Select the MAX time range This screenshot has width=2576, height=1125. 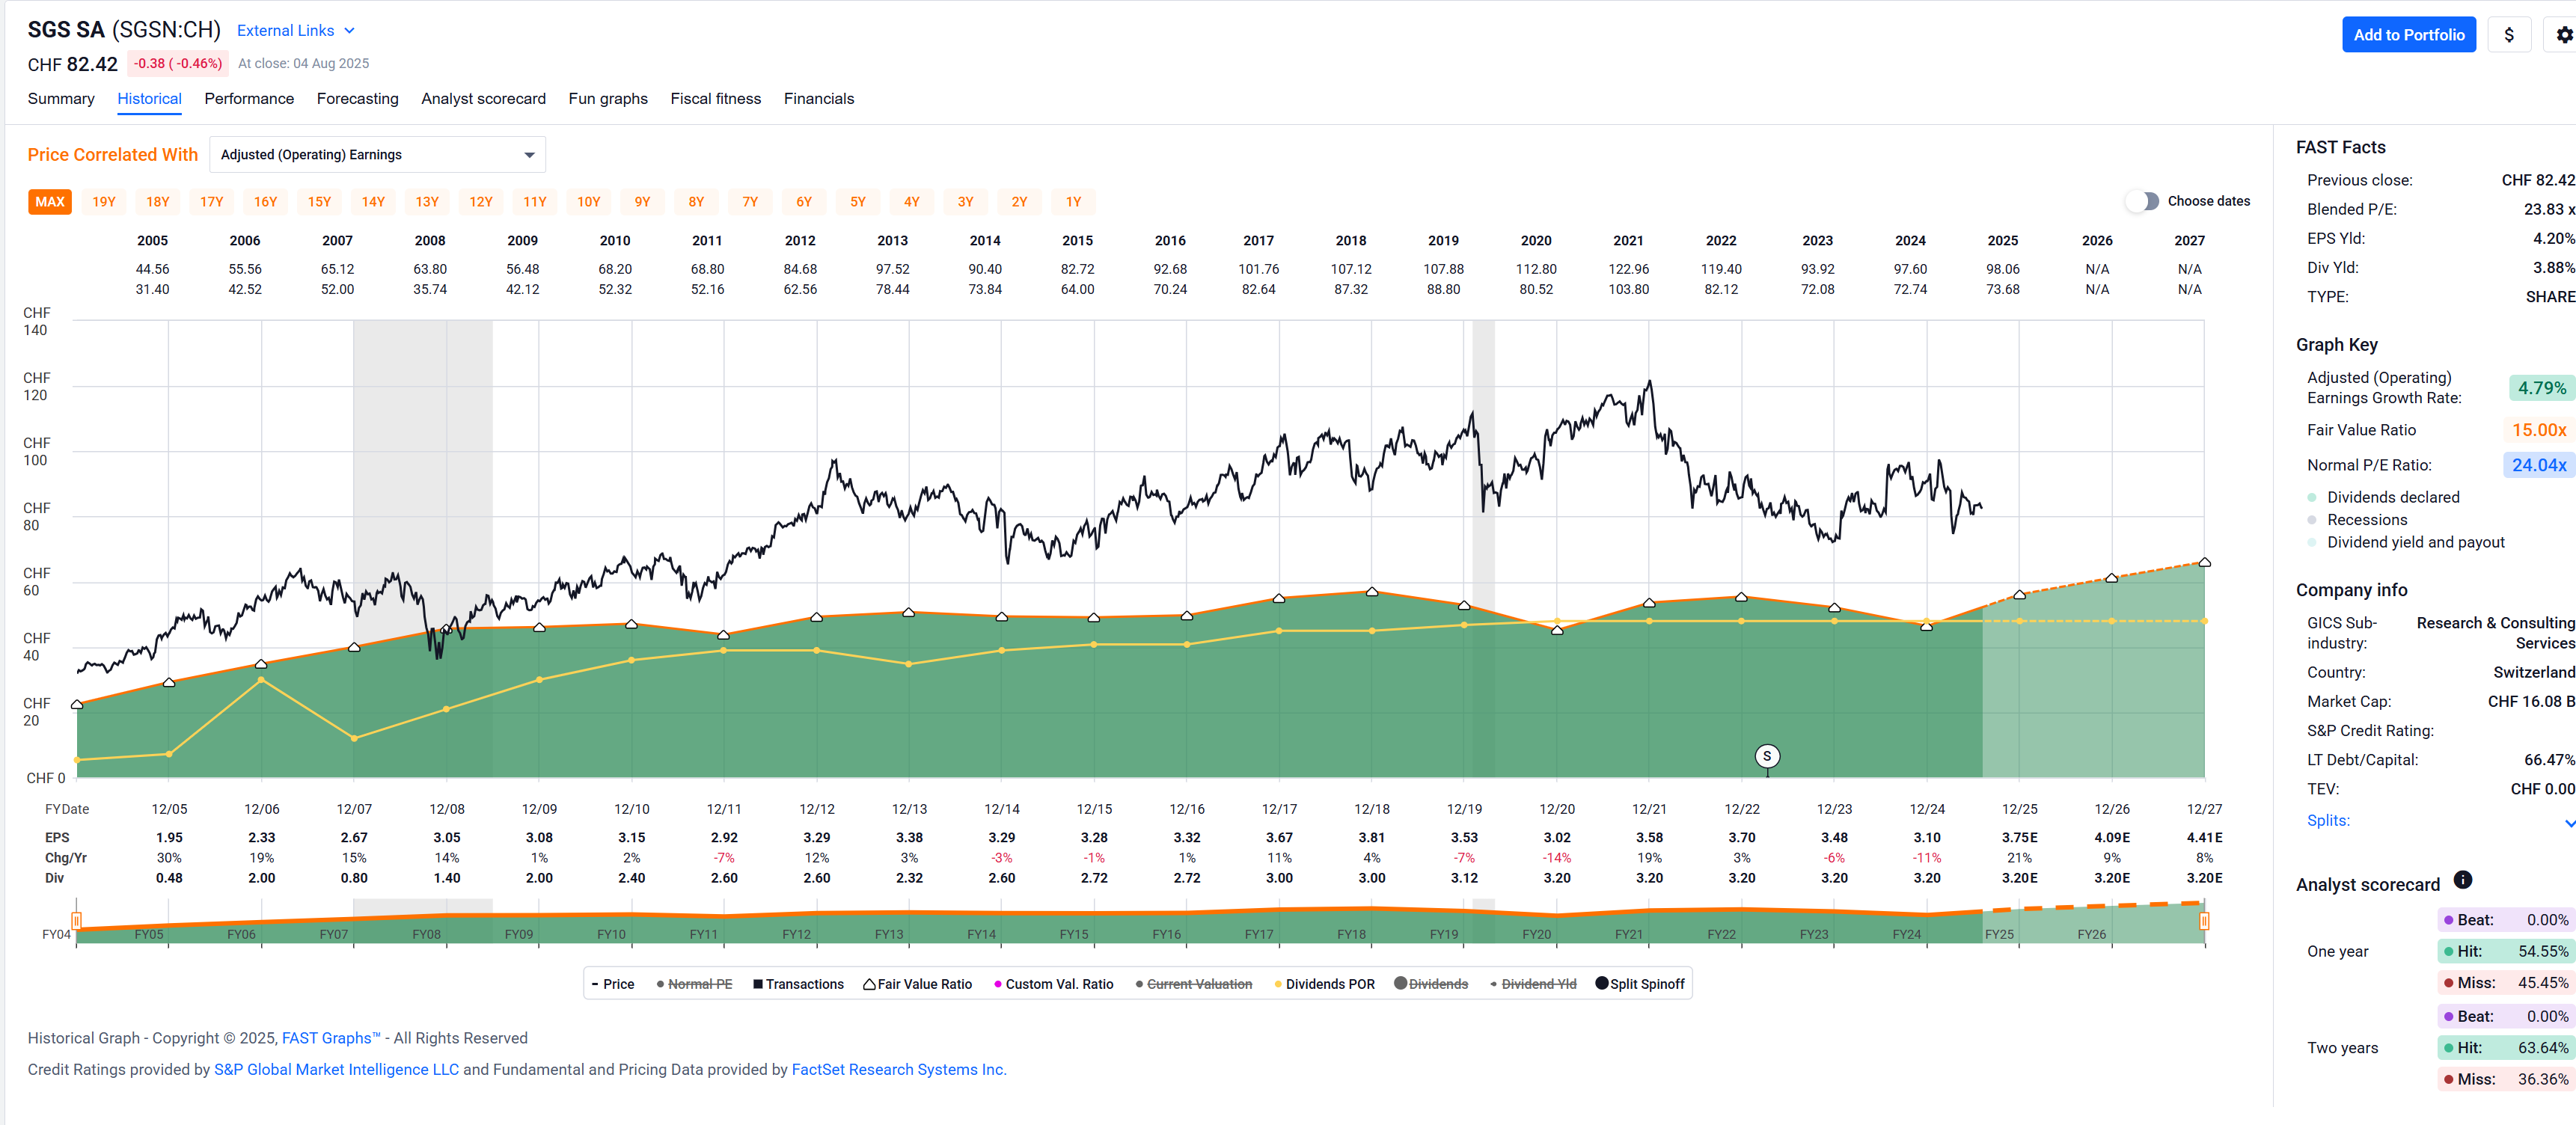click(x=50, y=202)
